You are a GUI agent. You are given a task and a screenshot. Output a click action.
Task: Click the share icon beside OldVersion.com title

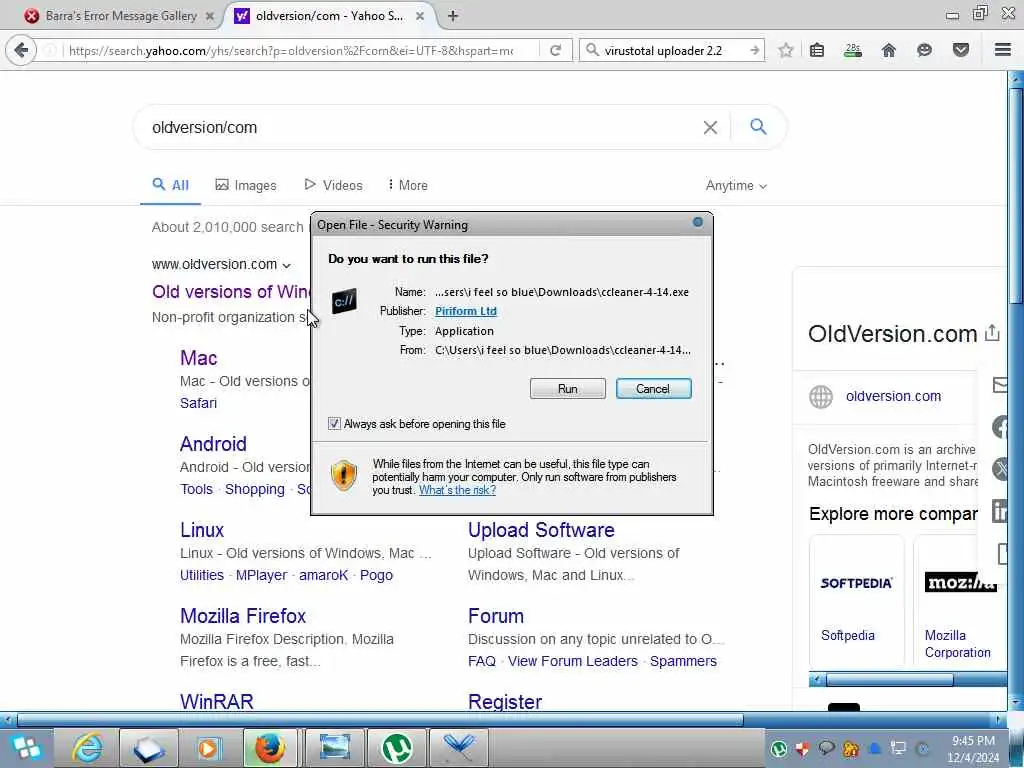point(992,332)
